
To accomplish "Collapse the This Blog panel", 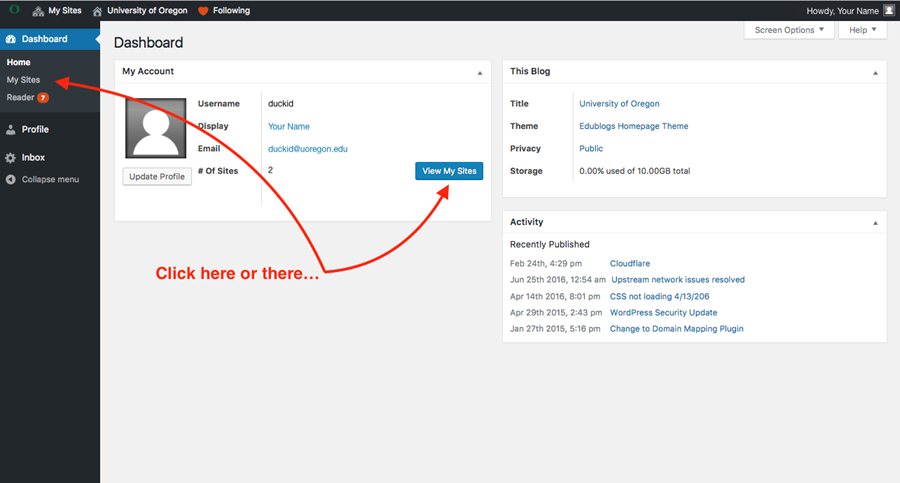I will (875, 73).
